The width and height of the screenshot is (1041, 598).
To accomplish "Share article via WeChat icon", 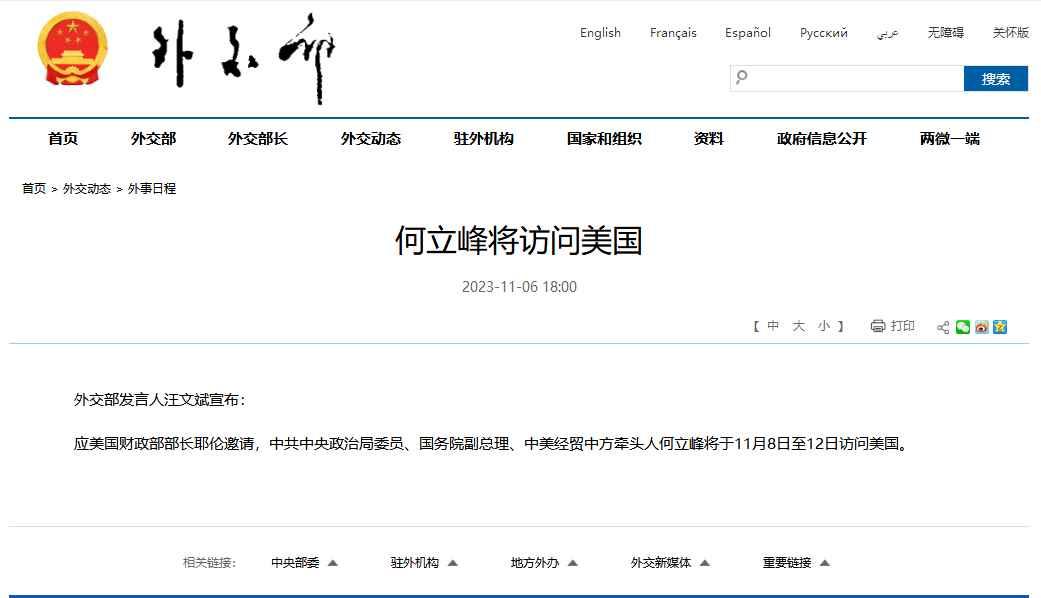I will tap(962, 327).
